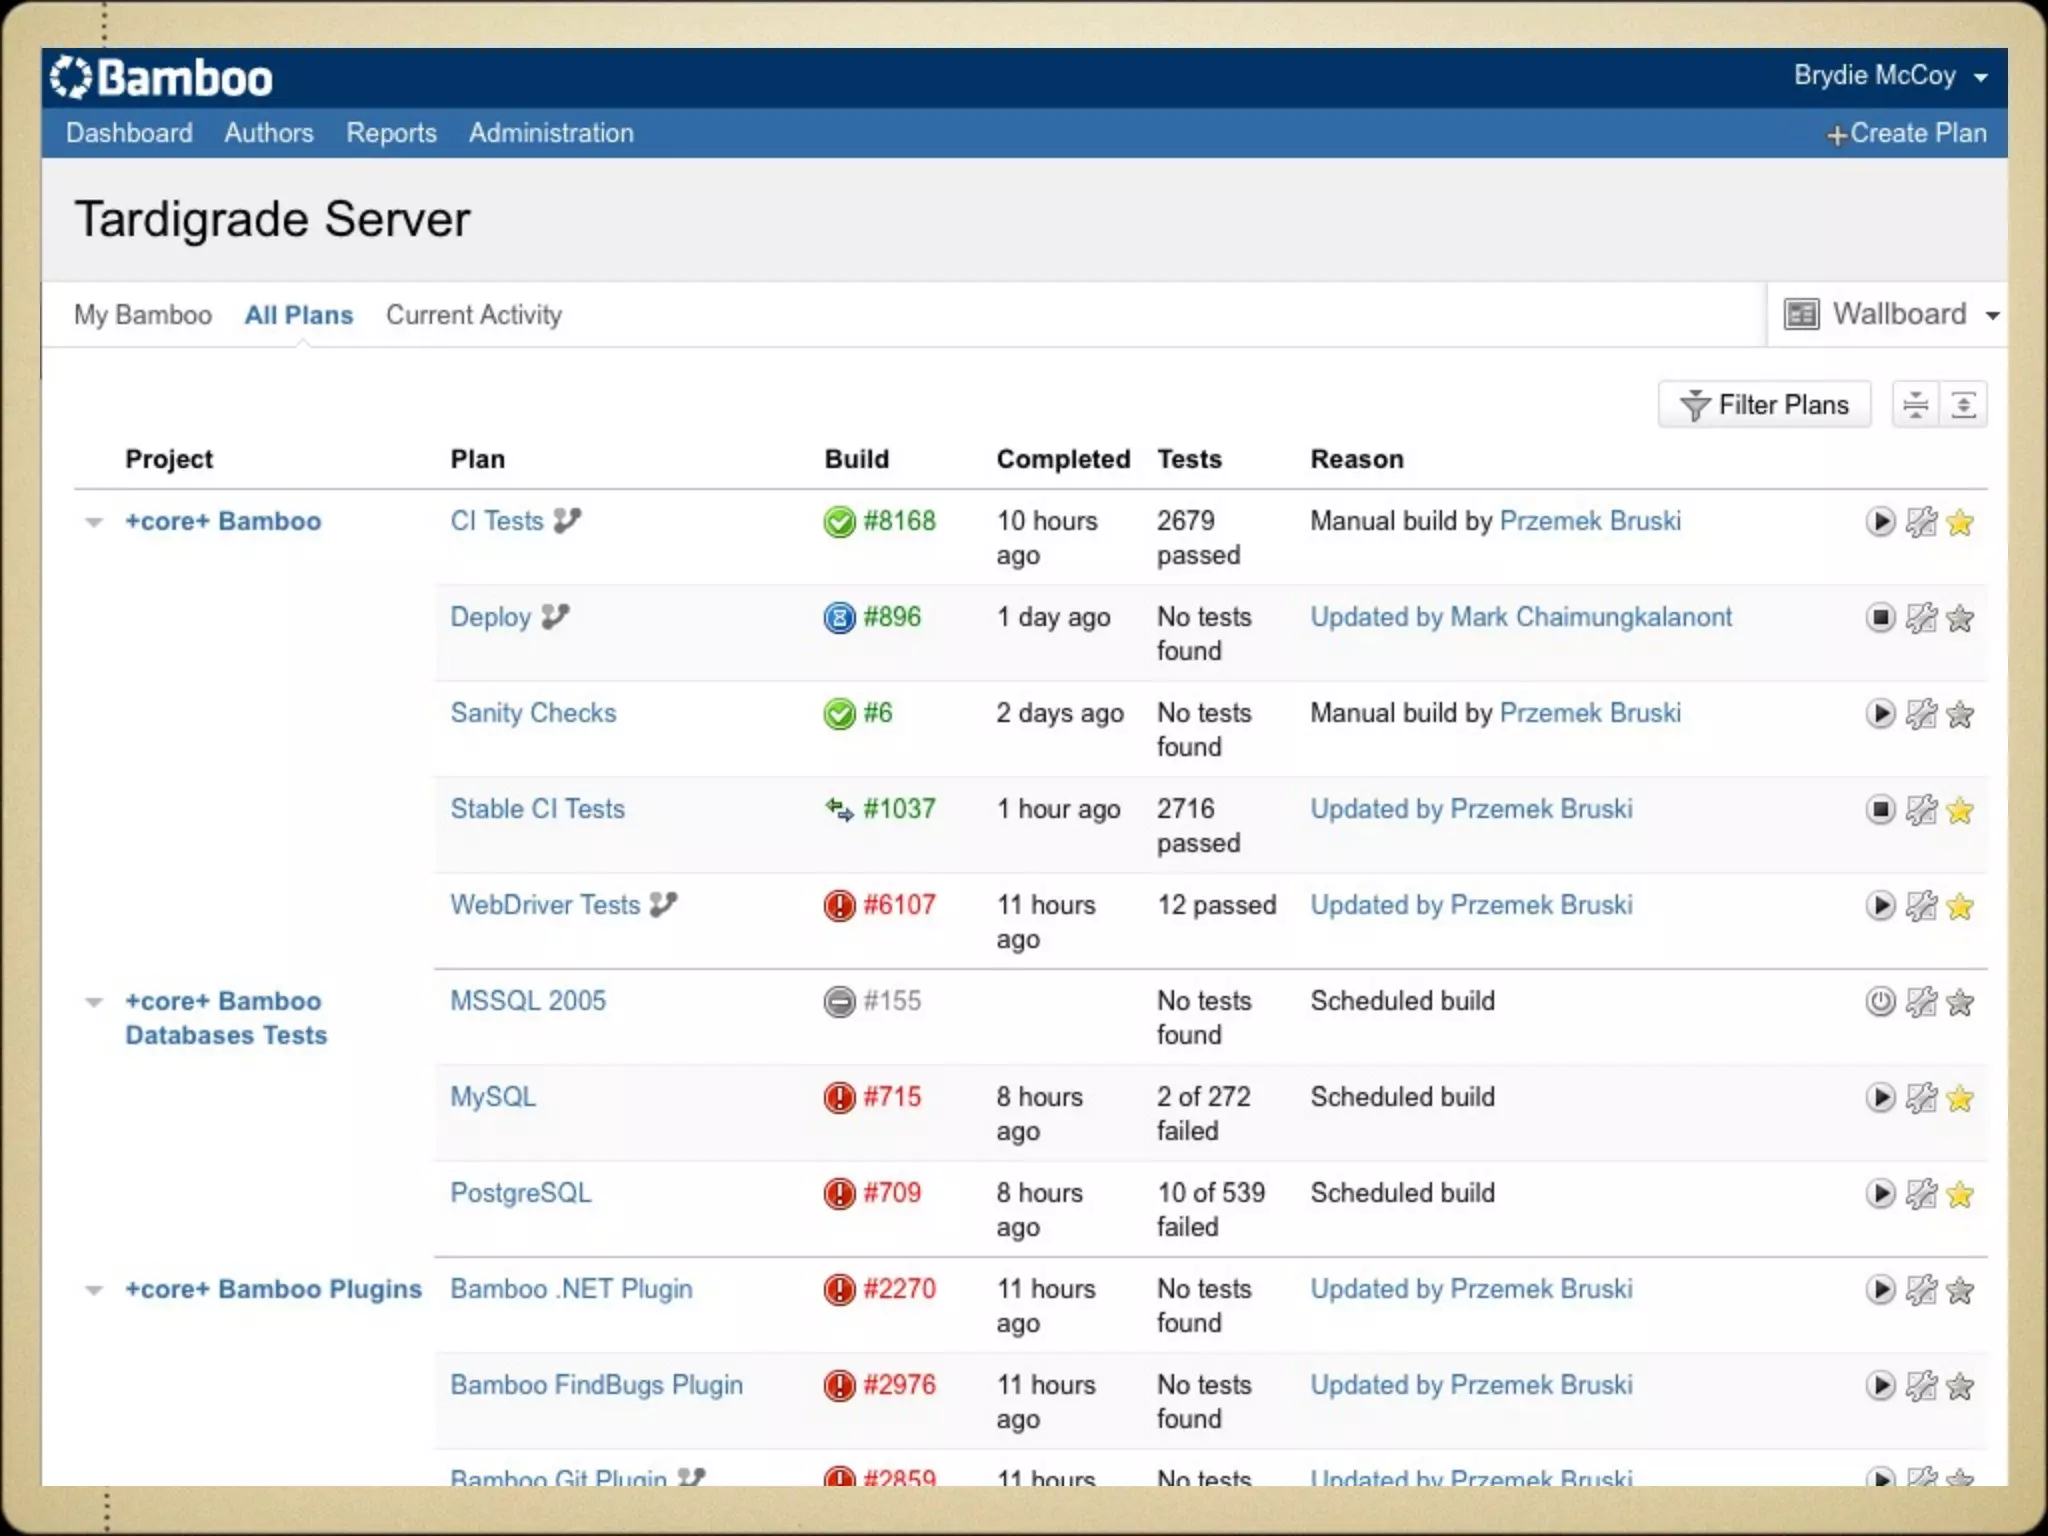Collapse the +core+ Bamboo project group

point(94,522)
